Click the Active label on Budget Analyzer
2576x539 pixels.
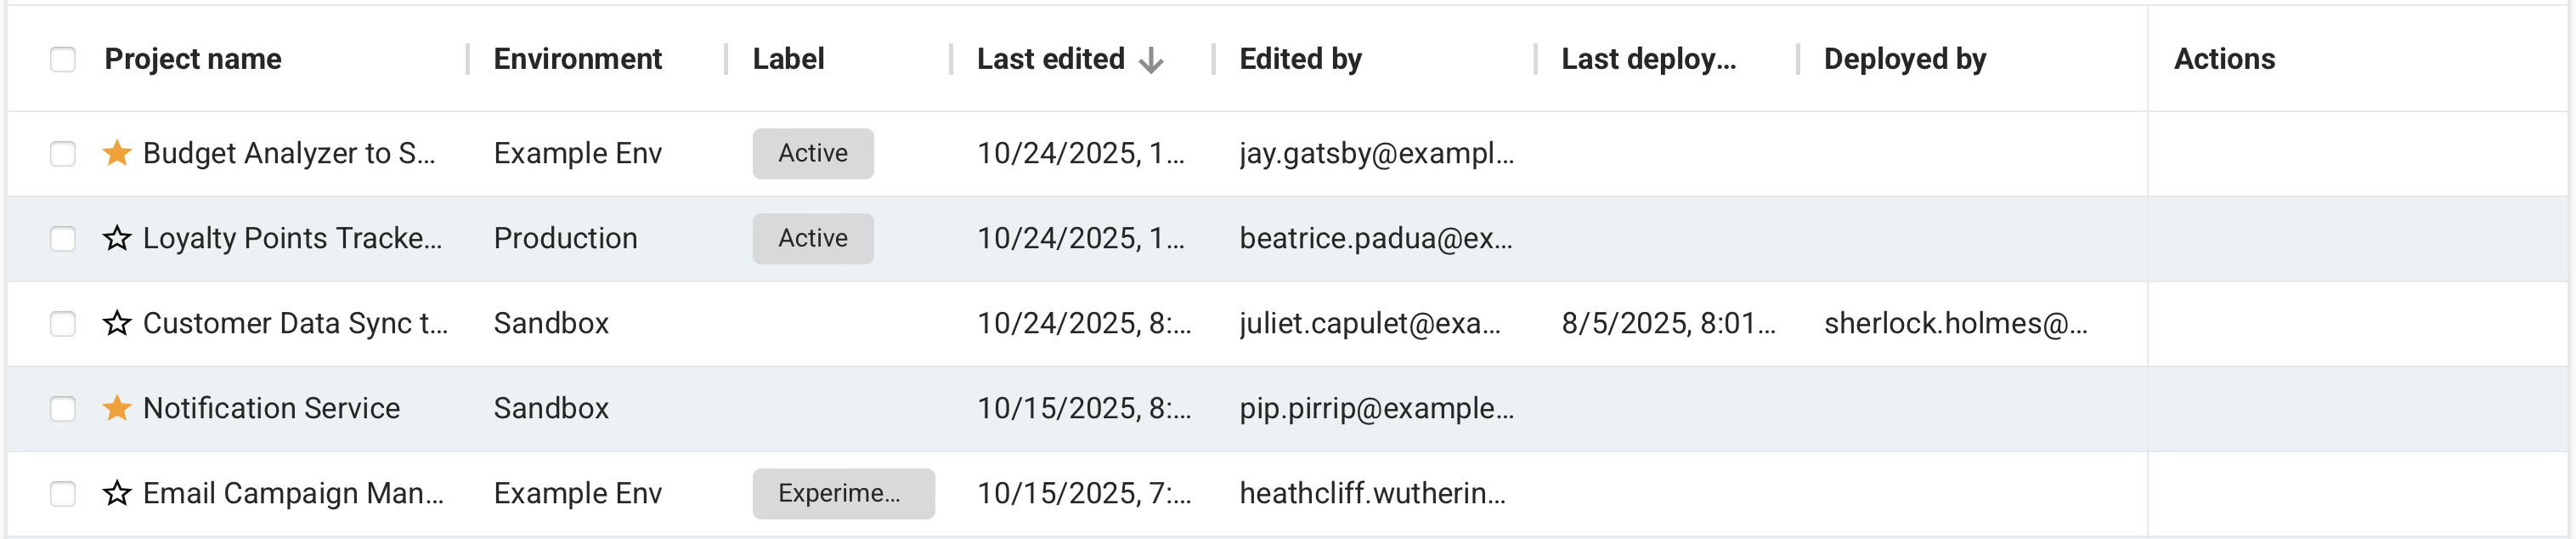[812, 153]
